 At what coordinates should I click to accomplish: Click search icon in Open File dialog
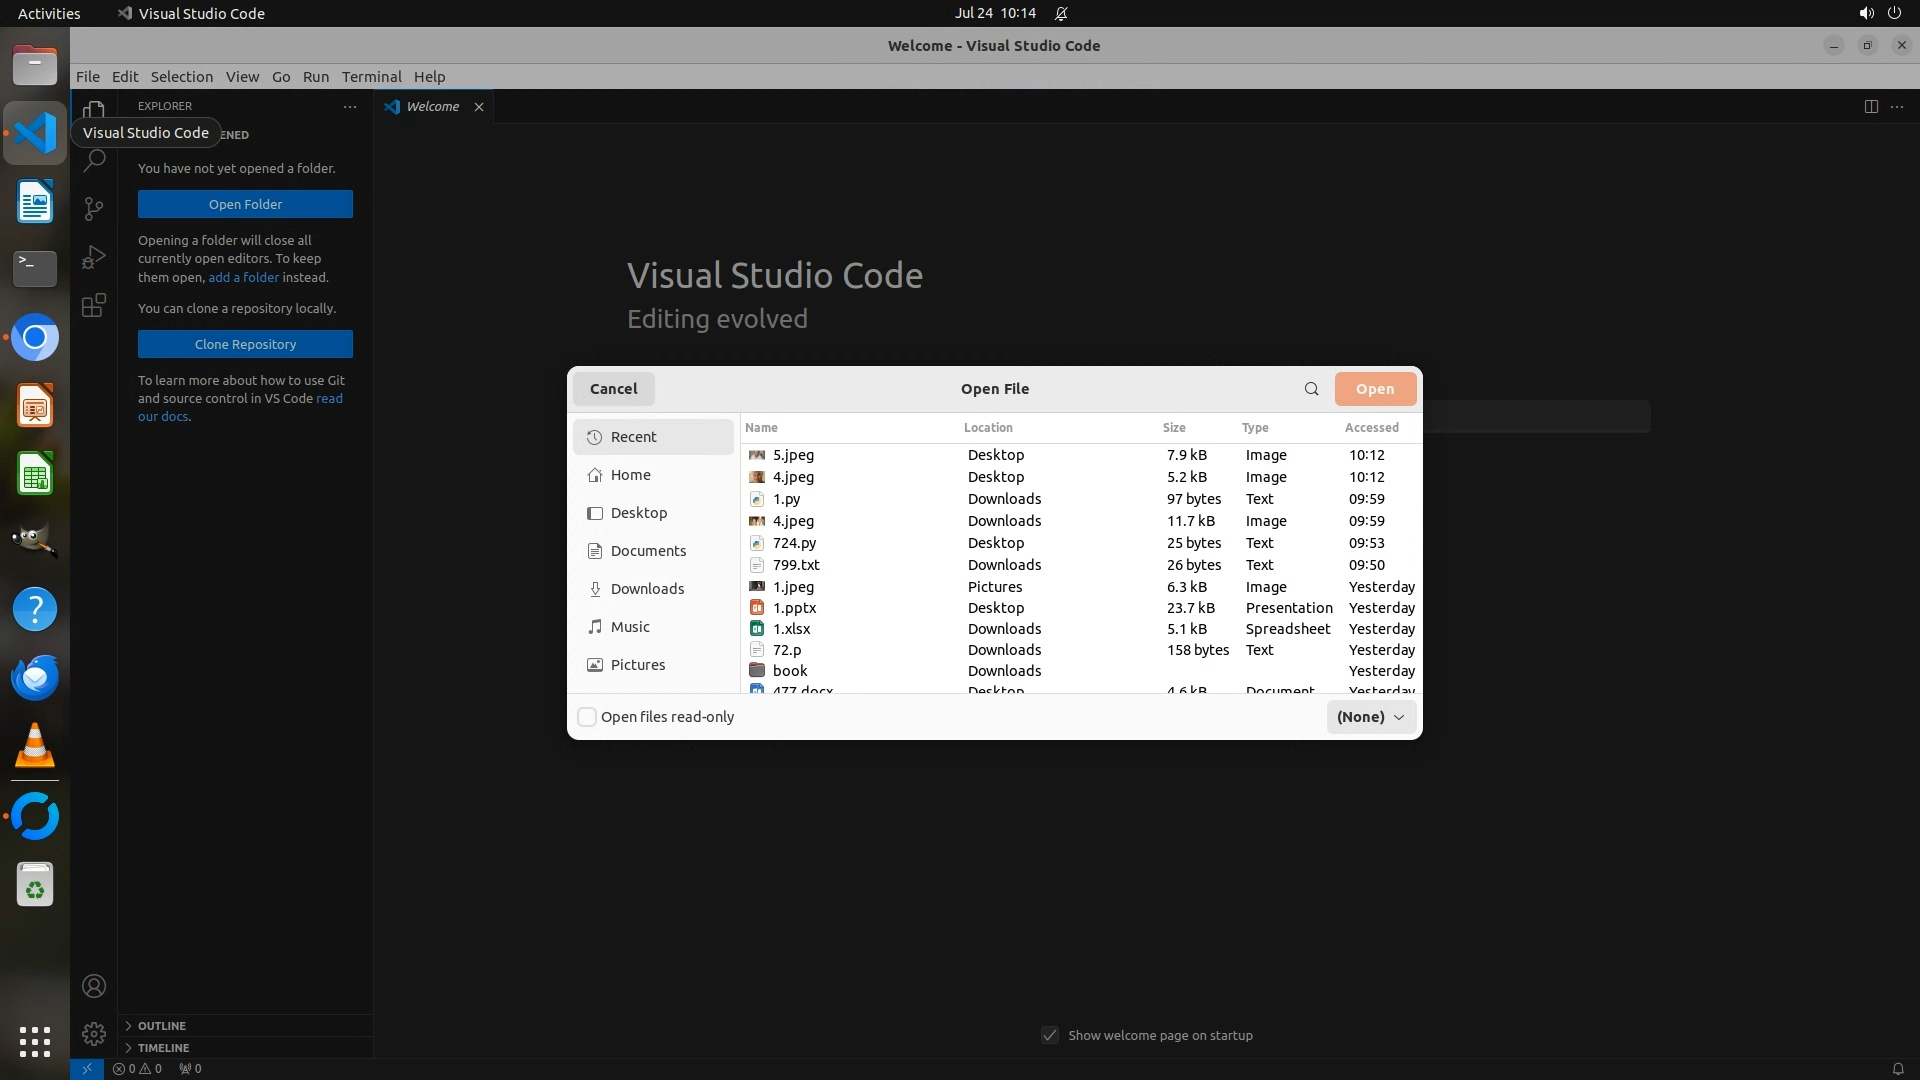(1311, 389)
